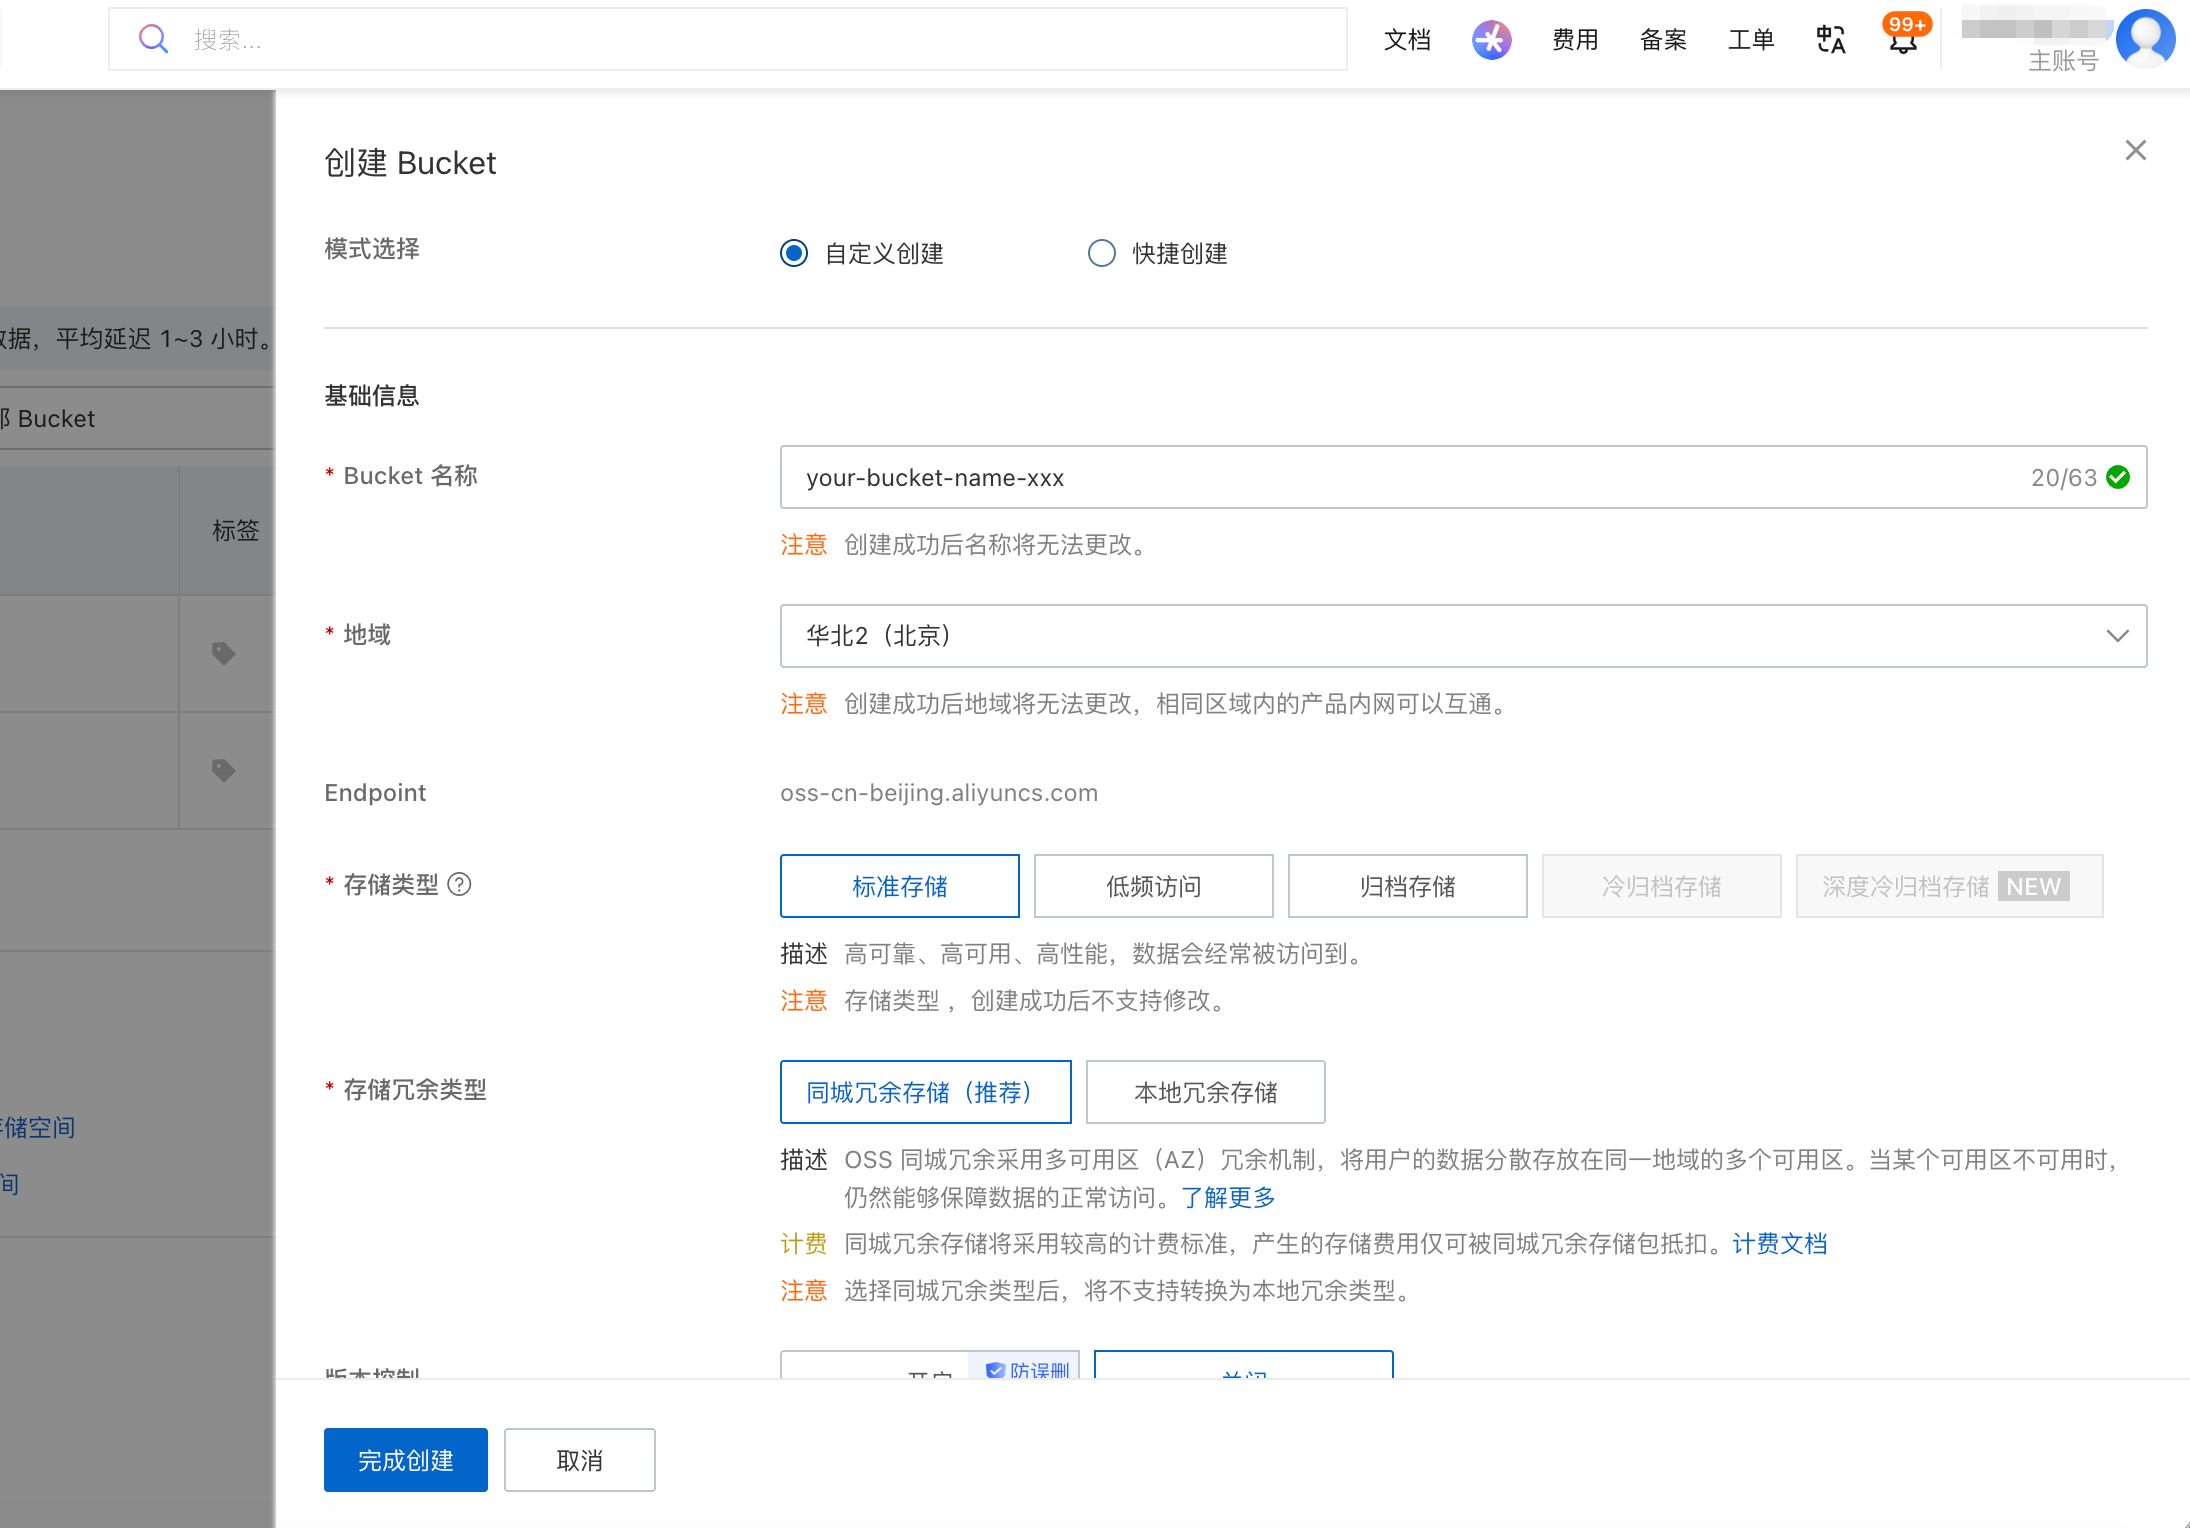Open the notifications bell icon
Screen dimensions: 2190x1528
1903,40
